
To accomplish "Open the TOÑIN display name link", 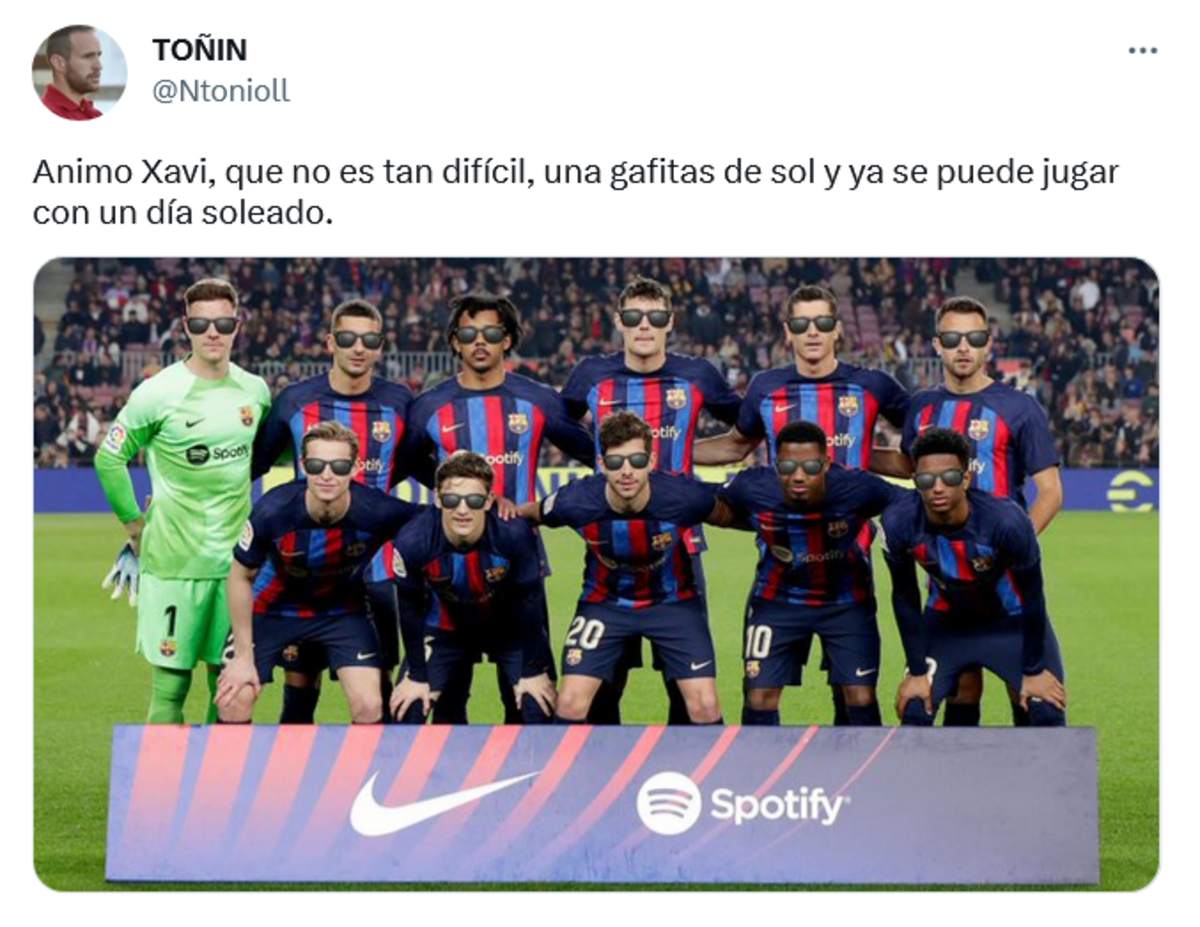I will coord(200,49).
